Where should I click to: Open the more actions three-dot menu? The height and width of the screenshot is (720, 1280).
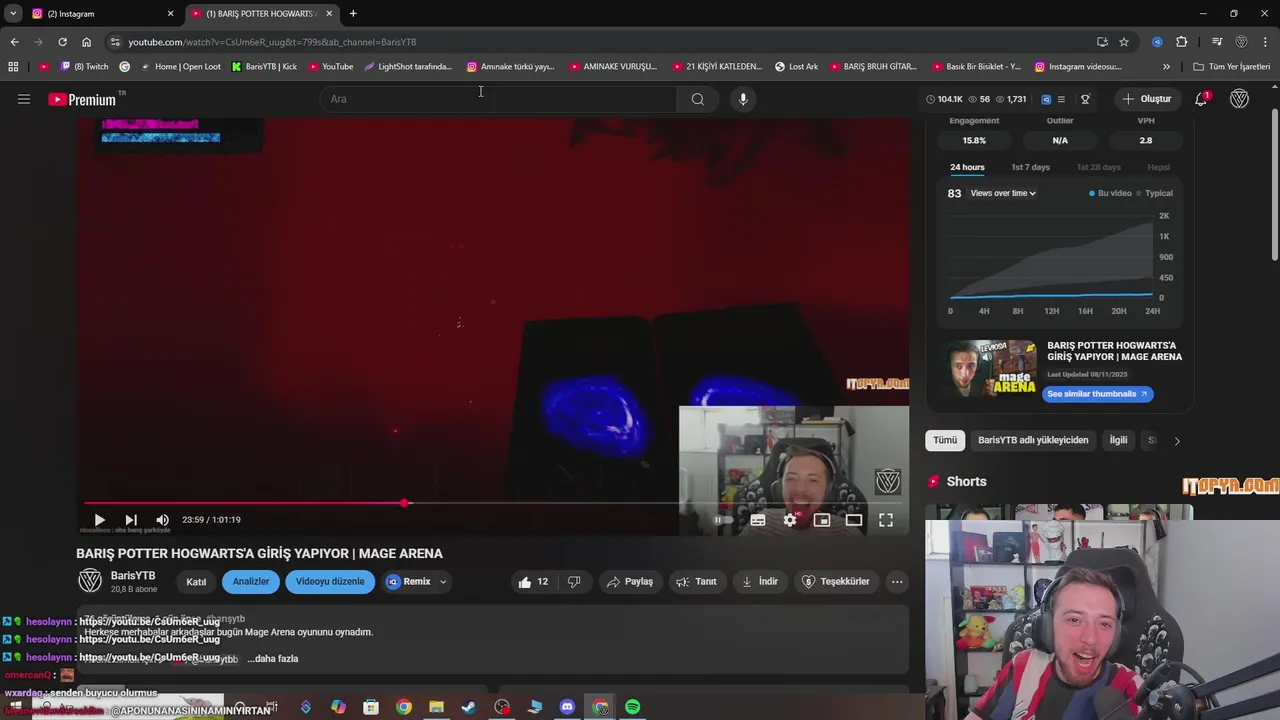click(897, 581)
